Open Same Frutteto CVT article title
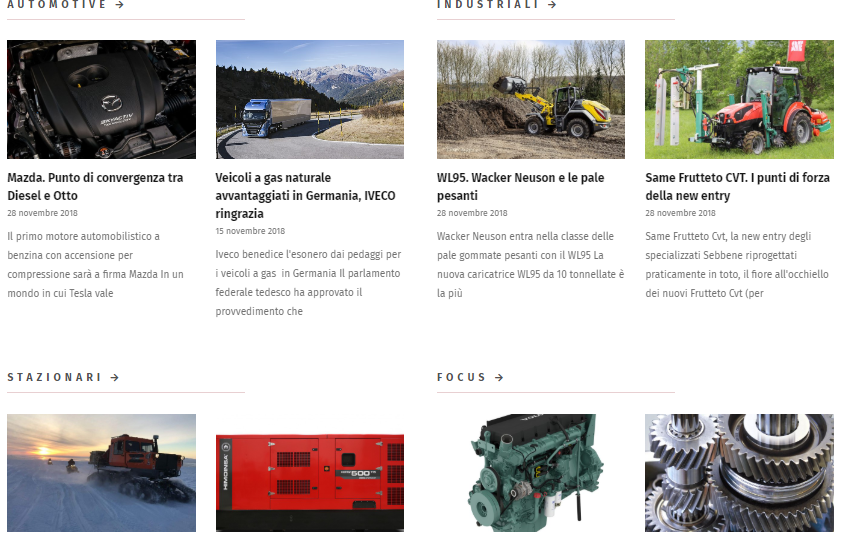 click(737, 186)
